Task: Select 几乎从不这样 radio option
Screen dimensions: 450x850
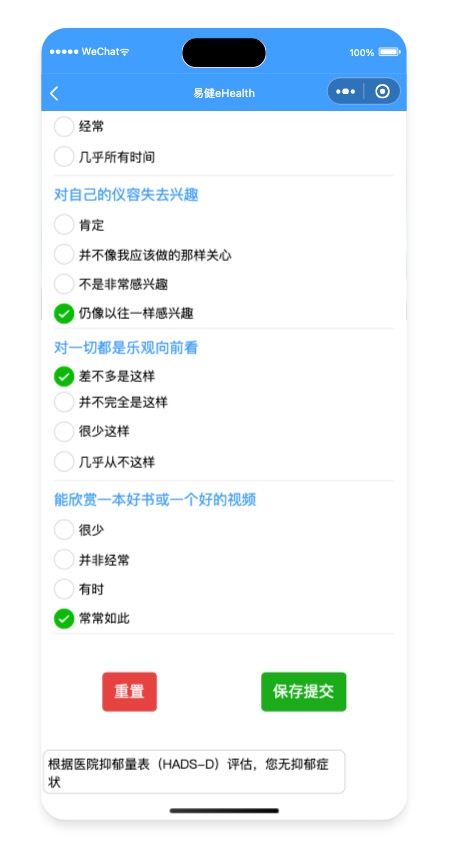Action: tap(105, 462)
